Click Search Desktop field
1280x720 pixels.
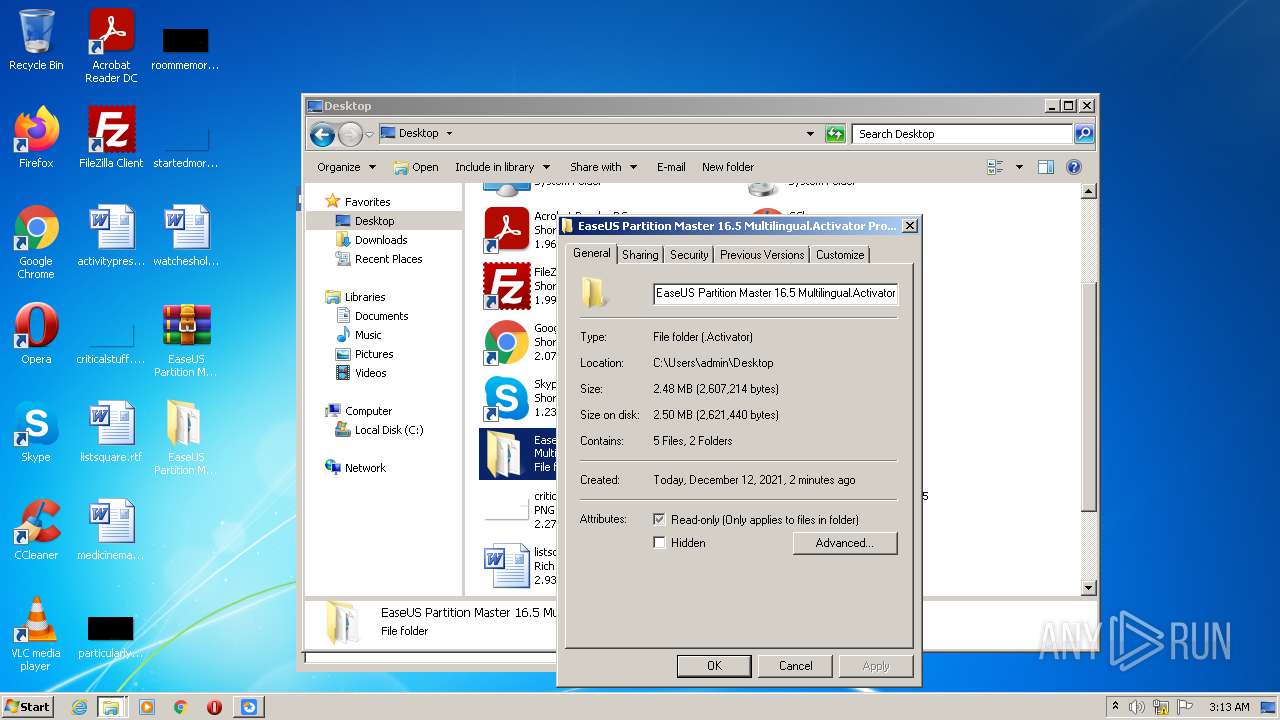962,134
